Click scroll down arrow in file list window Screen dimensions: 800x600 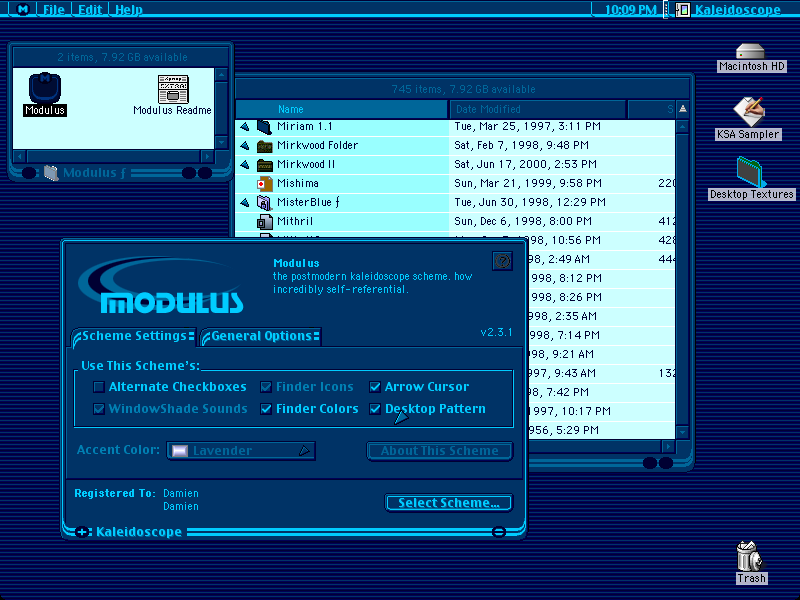click(683, 433)
